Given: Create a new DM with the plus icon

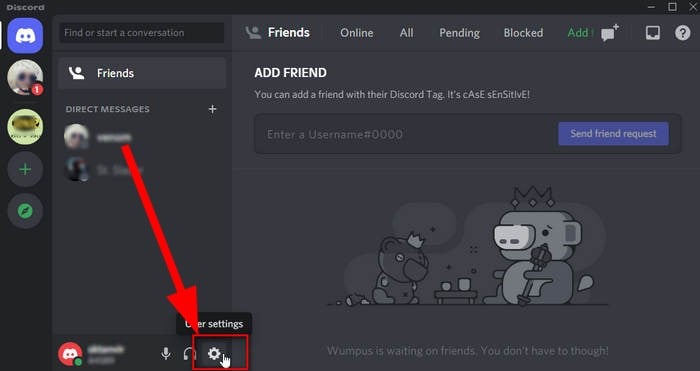Looking at the screenshot, I should [212, 109].
